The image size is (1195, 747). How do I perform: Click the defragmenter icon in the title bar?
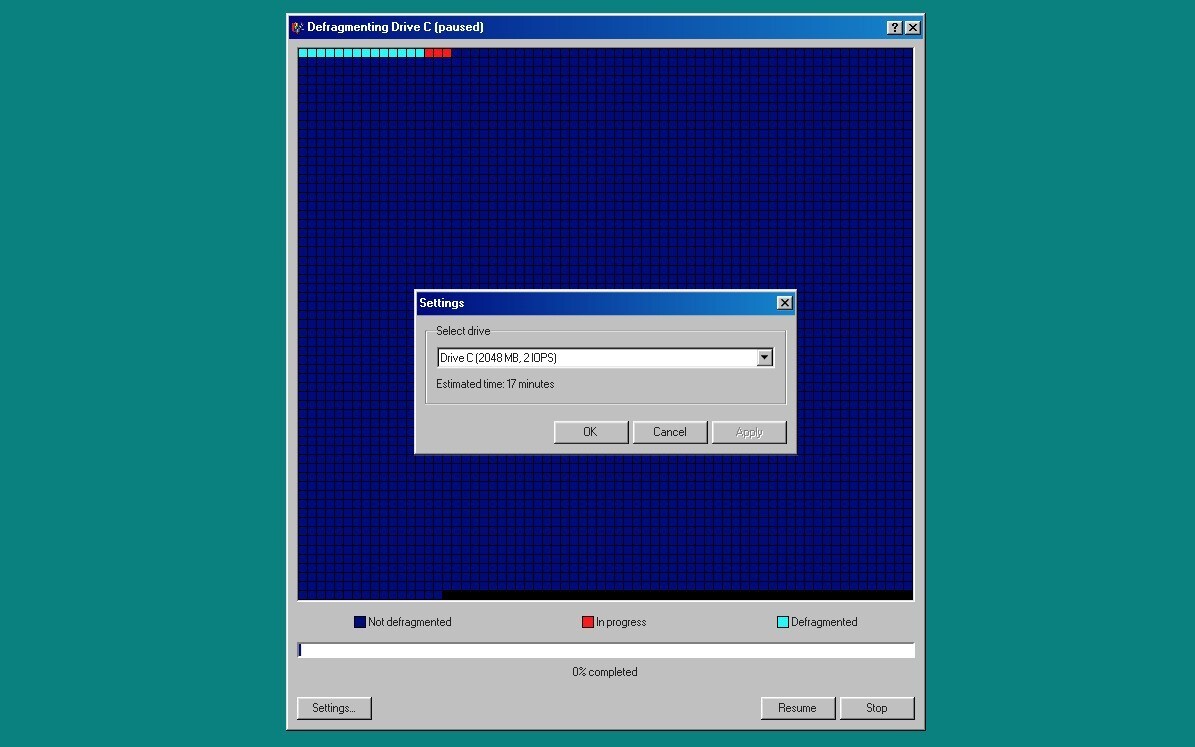pyautogui.click(x=296, y=27)
